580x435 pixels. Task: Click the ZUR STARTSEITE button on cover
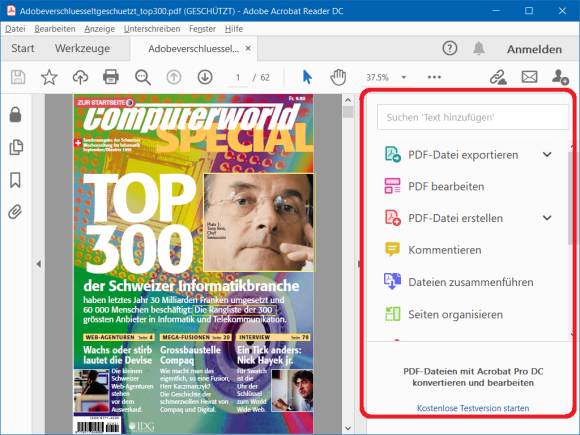click(x=105, y=102)
